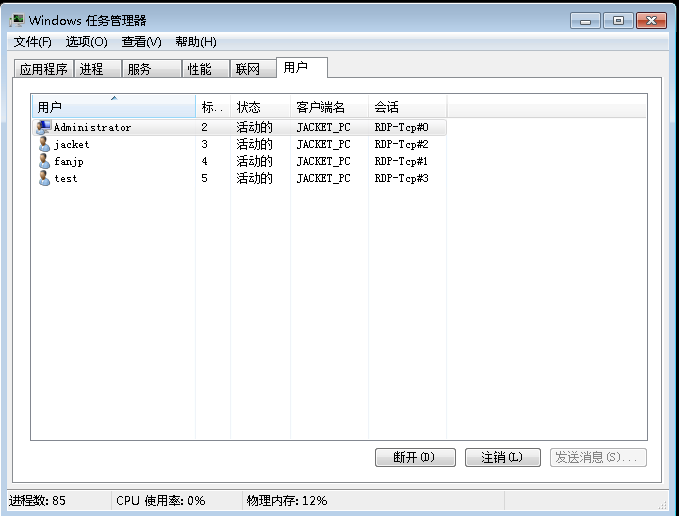Switch to the 应用程序 tab
Image resolution: width=679 pixels, height=516 pixels.
44,69
